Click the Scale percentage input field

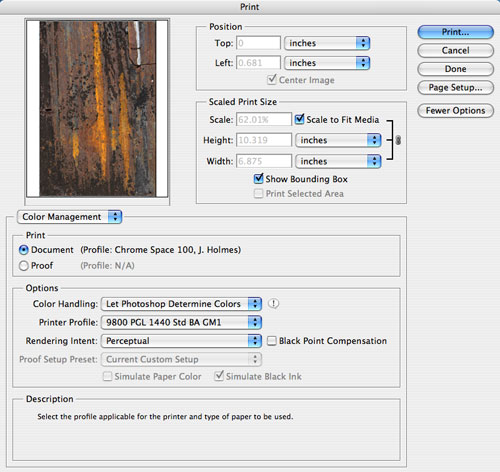click(x=264, y=119)
